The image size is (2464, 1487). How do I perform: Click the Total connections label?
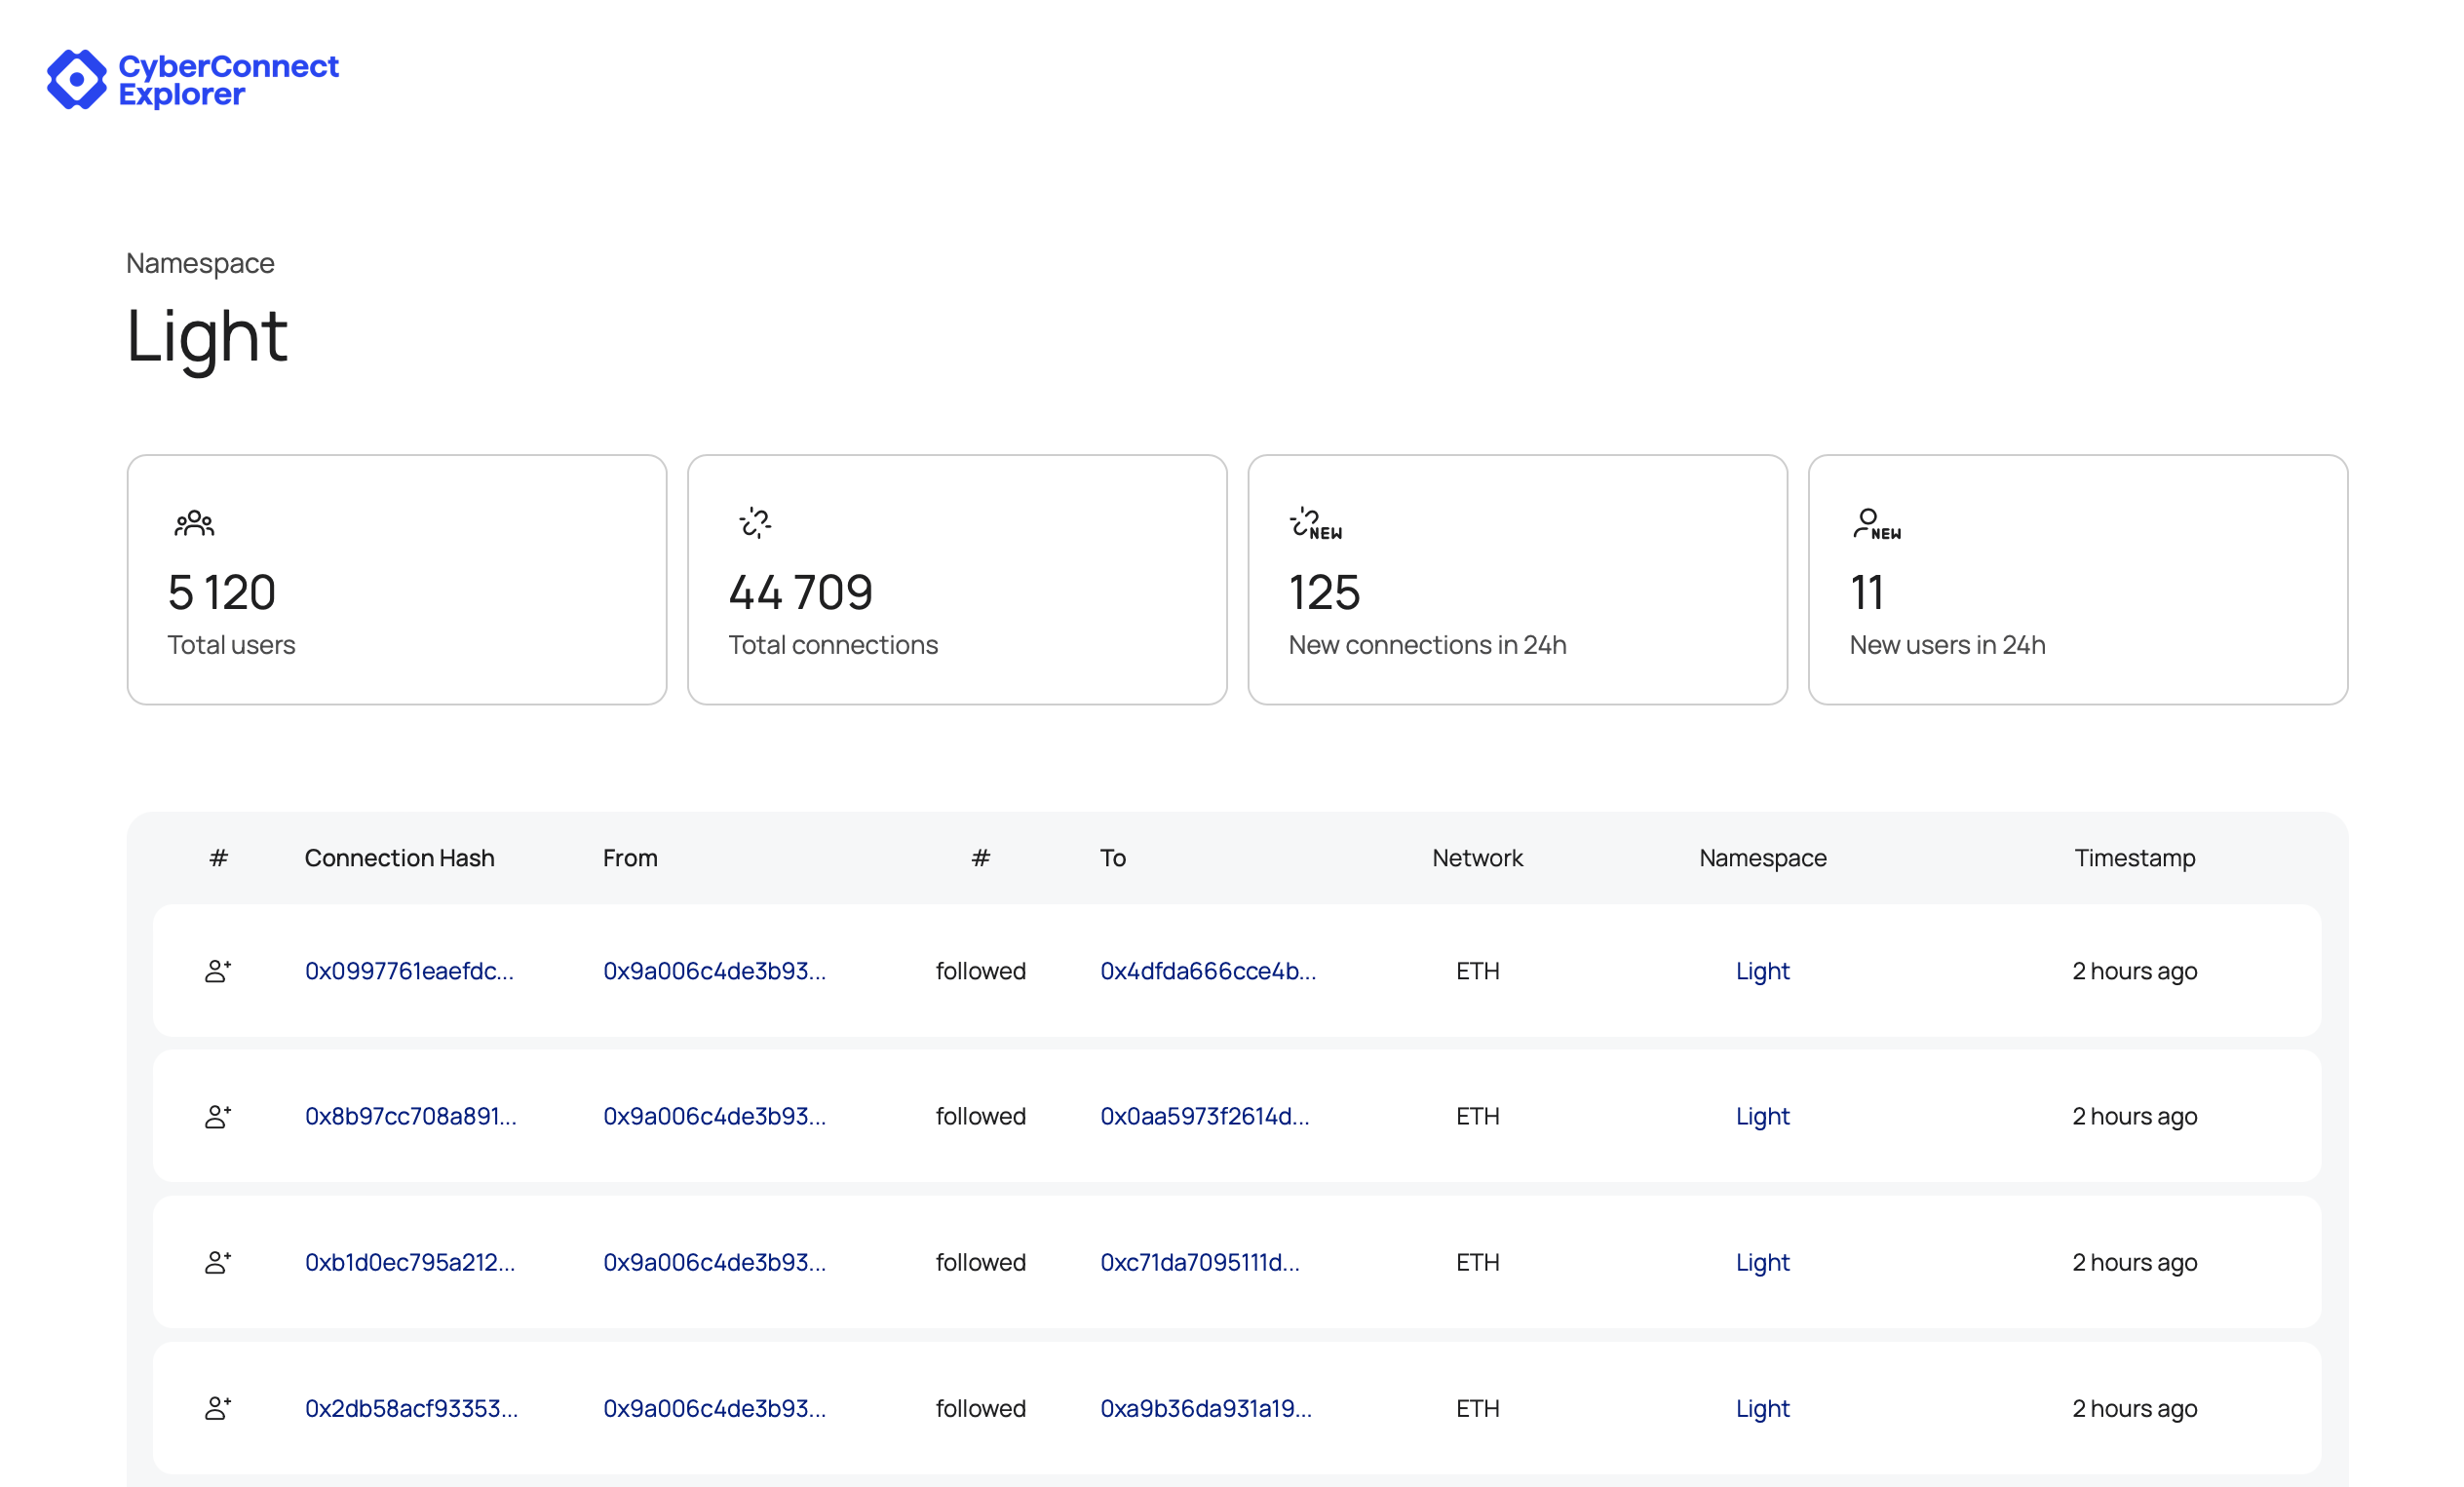pos(833,646)
